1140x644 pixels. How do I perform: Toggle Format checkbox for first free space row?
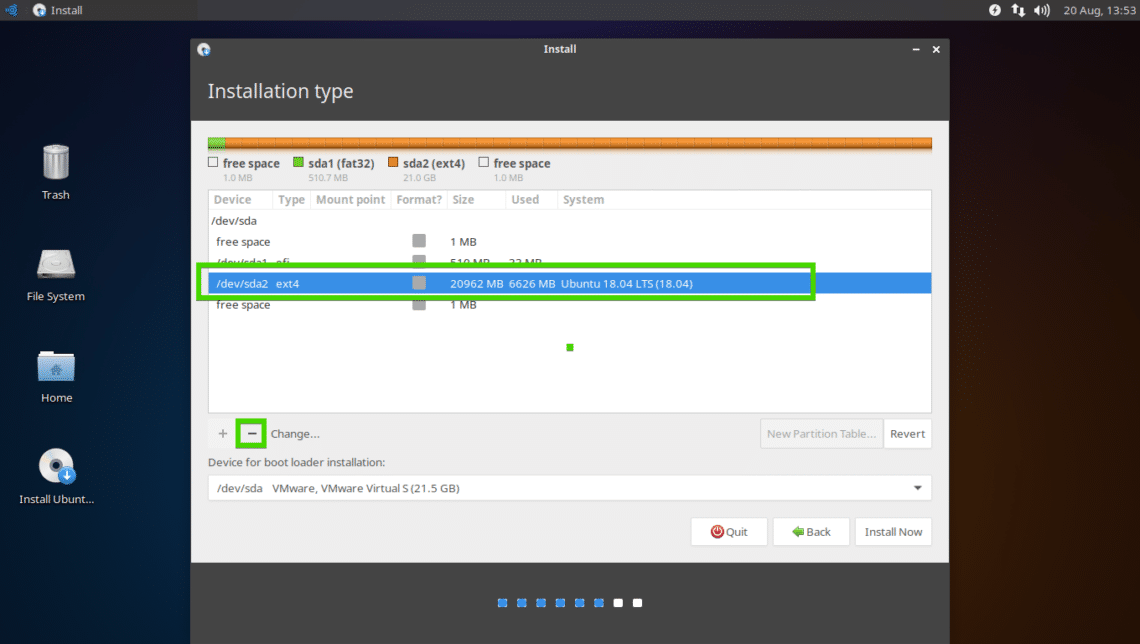click(419, 241)
